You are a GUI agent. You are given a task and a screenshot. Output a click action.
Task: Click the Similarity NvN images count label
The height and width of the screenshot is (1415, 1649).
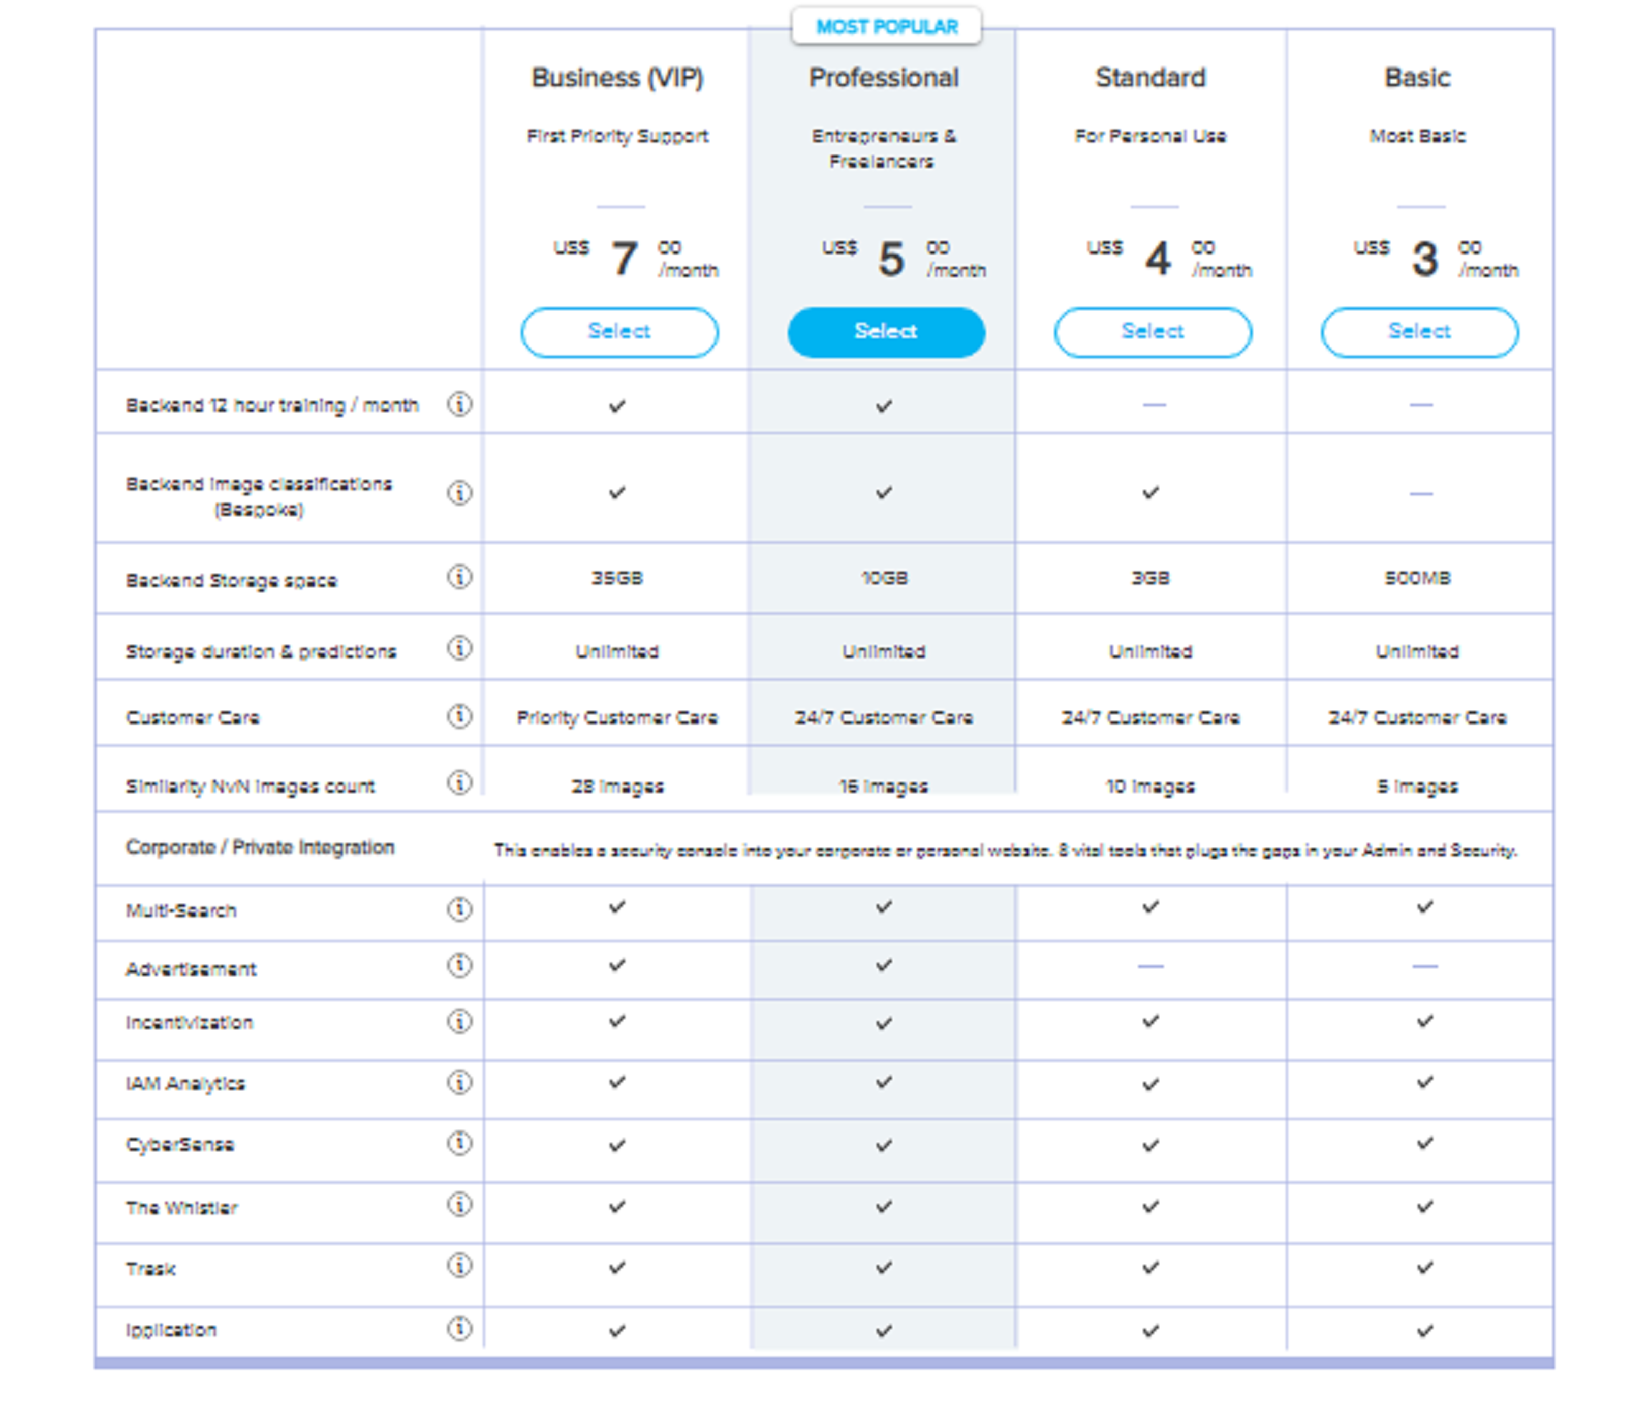point(250,787)
